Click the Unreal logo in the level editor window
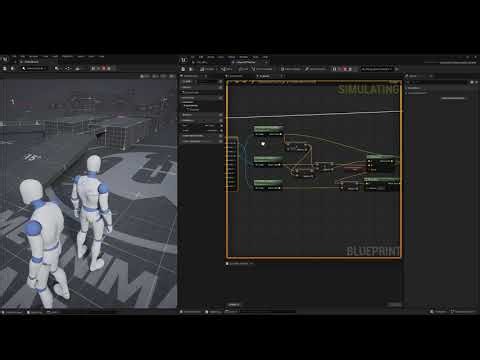 (x=5, y=59)
